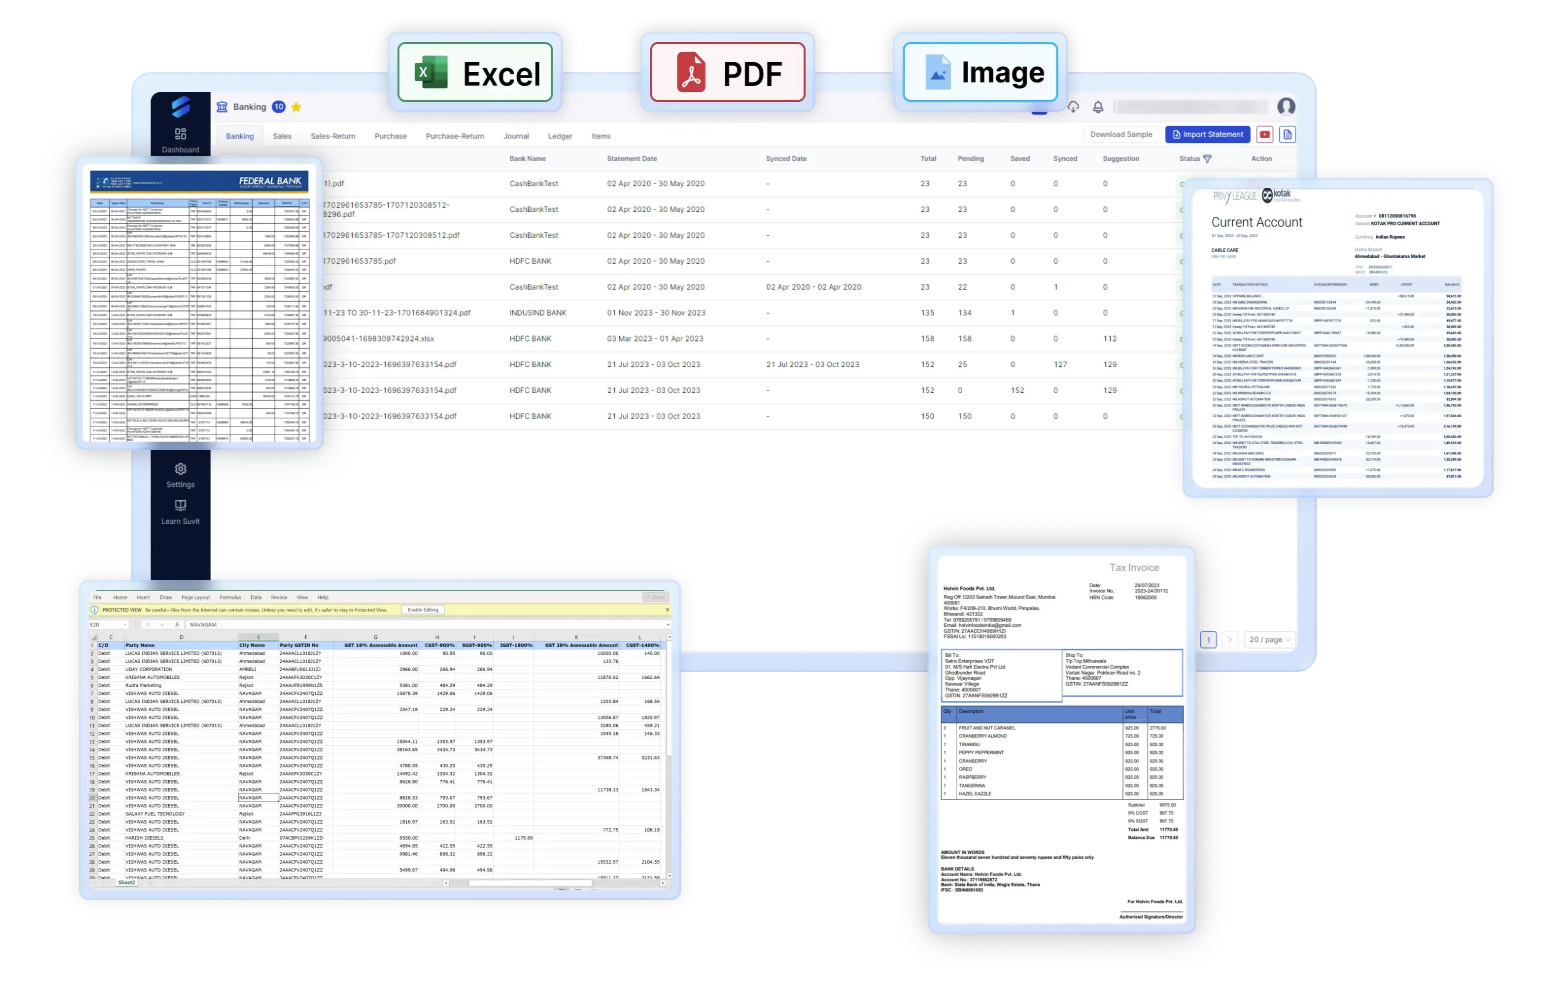Open the Learn Suvit sidebar icon
Viewport: 1542px width, 998px height.
coord(180,506)
